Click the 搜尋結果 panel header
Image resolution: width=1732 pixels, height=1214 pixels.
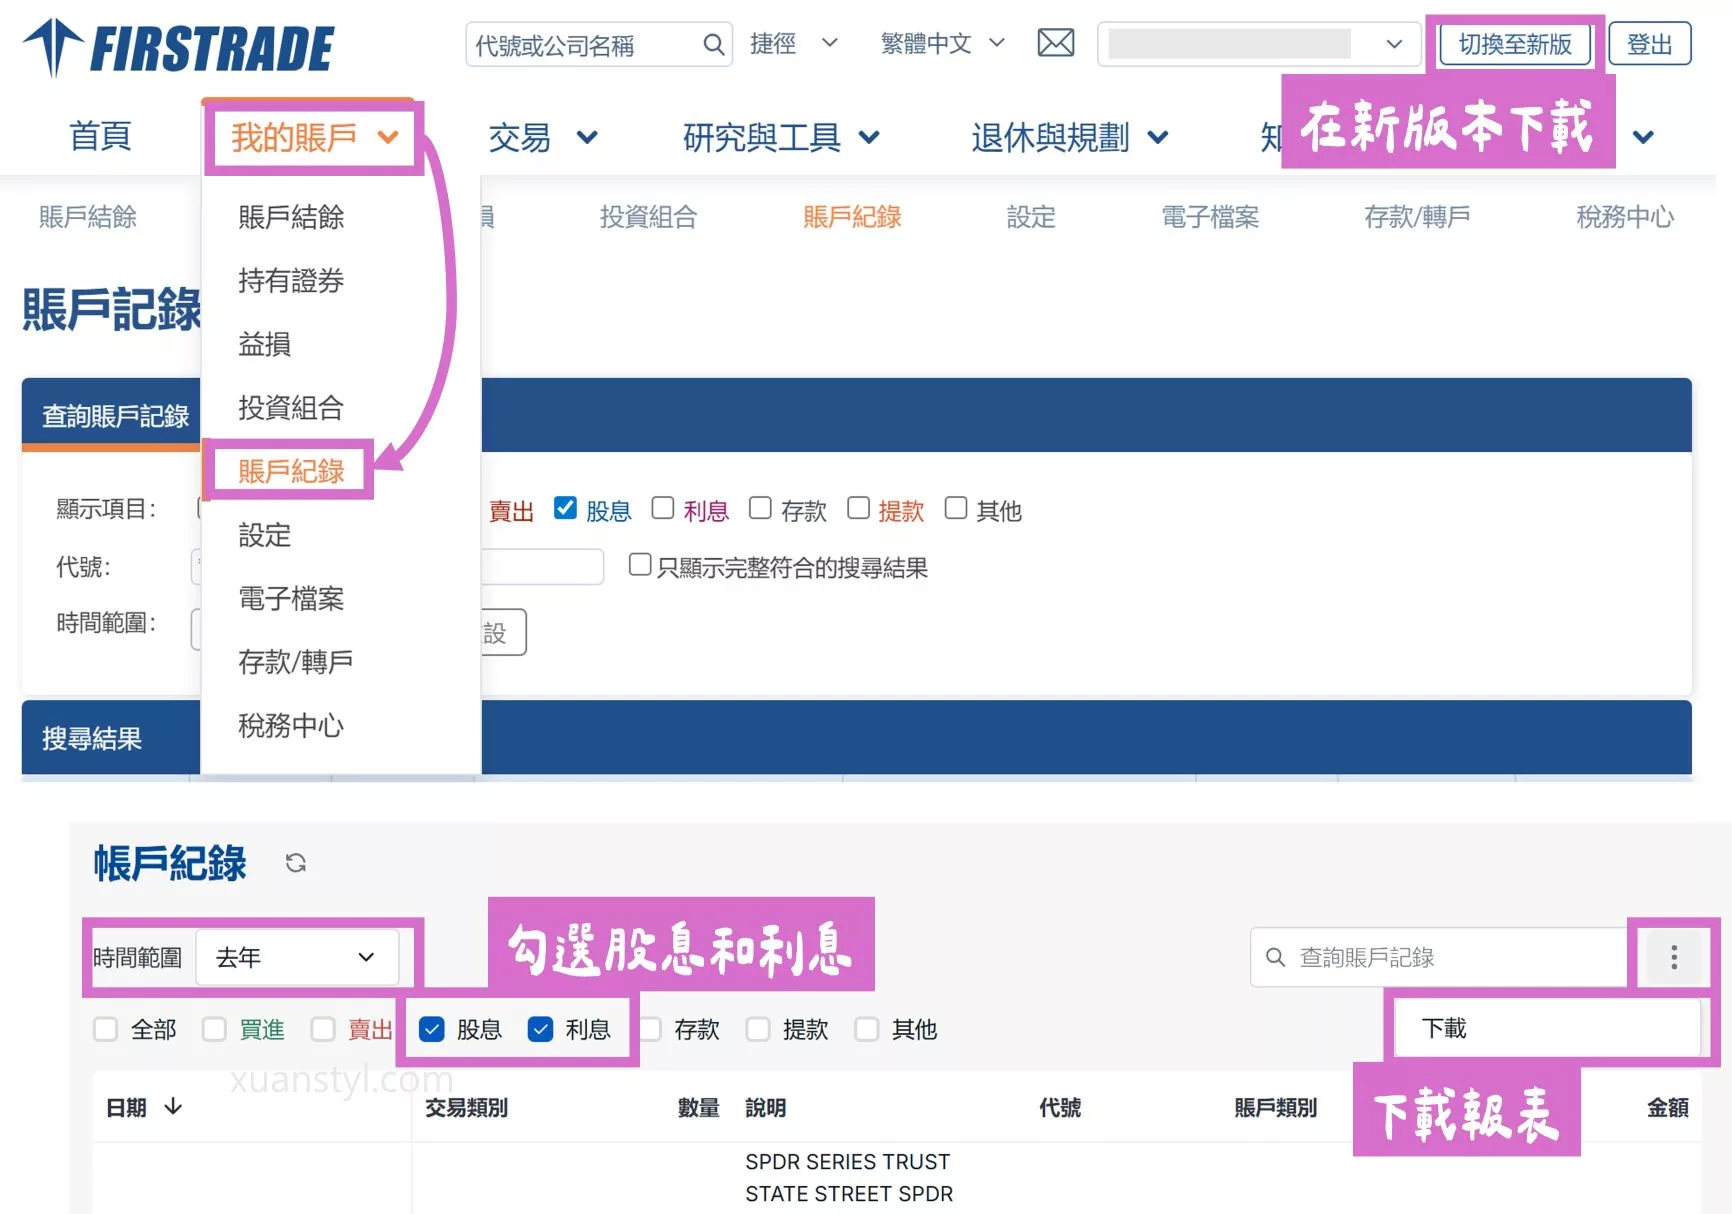(92, 738)
